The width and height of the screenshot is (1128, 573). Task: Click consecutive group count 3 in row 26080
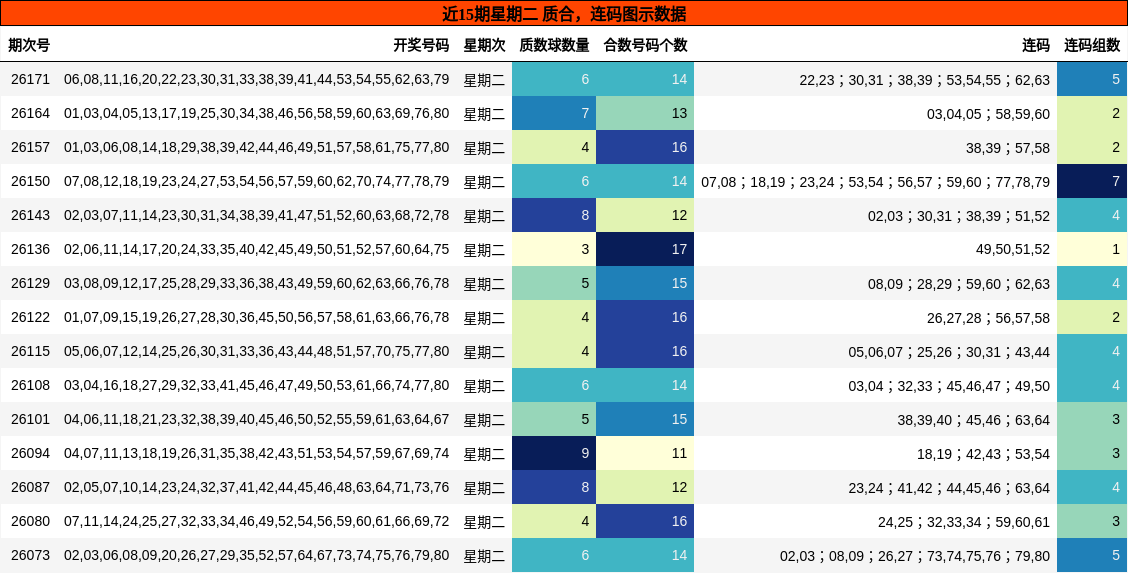point(1092,521)
